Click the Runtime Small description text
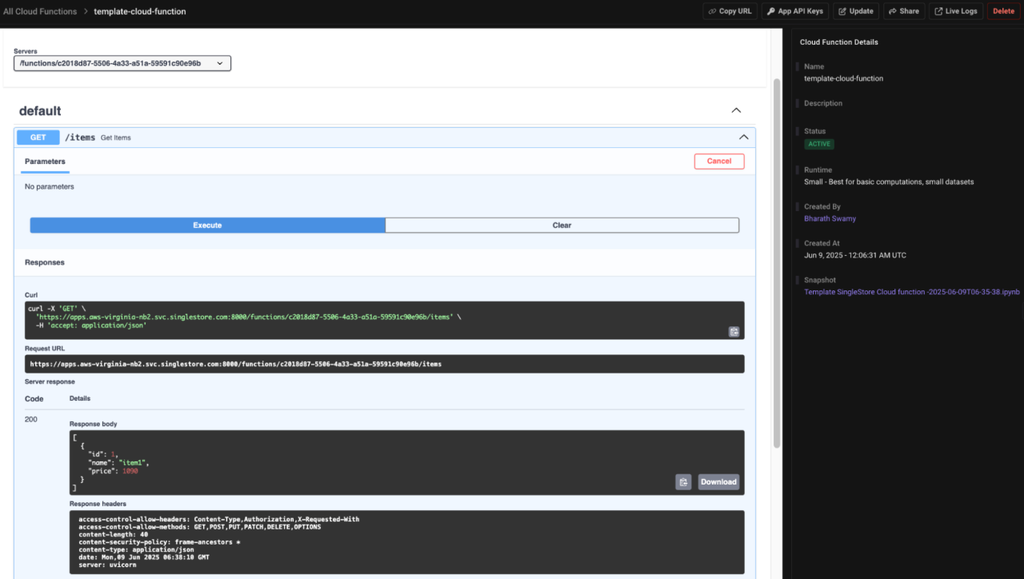This screenshot has height=579, width=1024. pyautogui.click(x=889, y=182)
